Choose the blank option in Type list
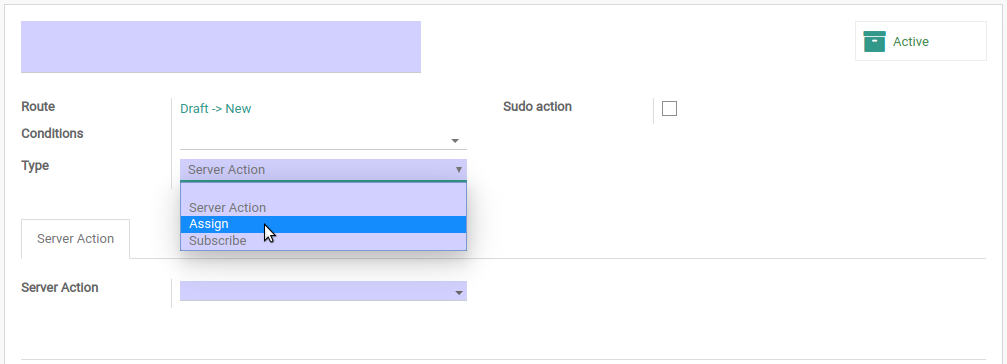Image resolution: width=1007 pixels, height=364 pixels. [x=323, y=192]
